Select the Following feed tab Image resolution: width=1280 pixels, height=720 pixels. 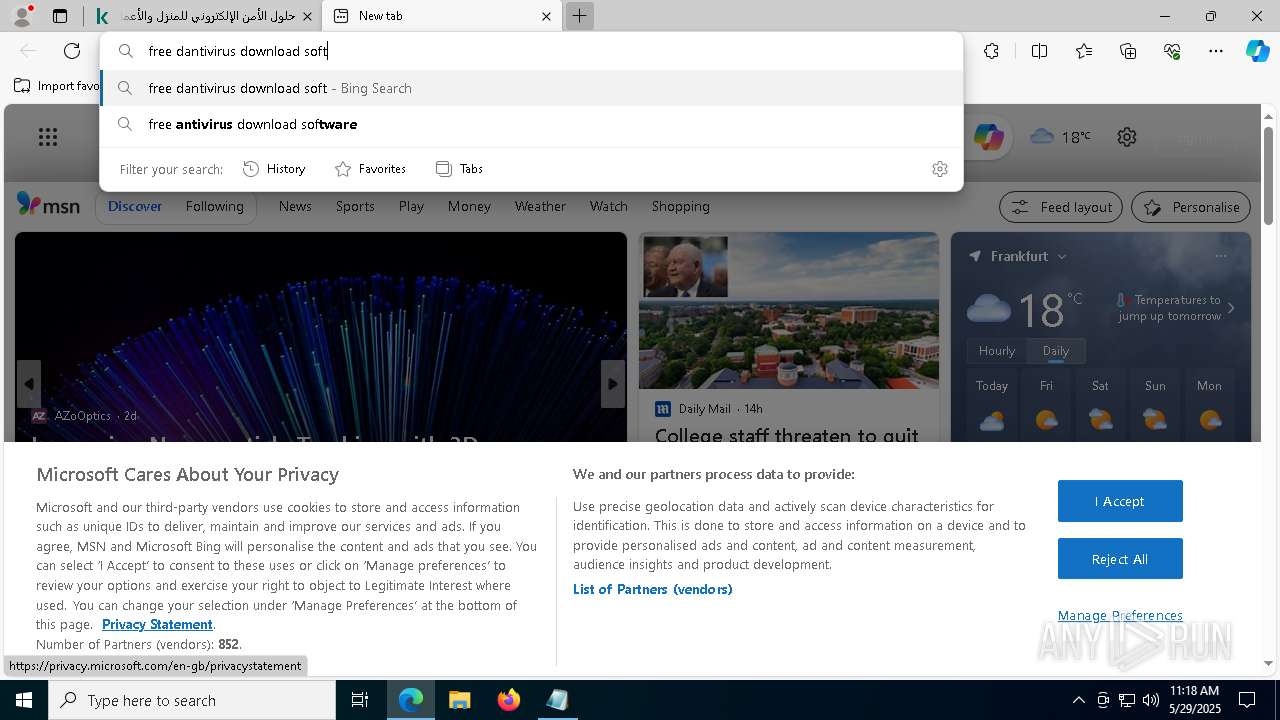tap(214, 206)
